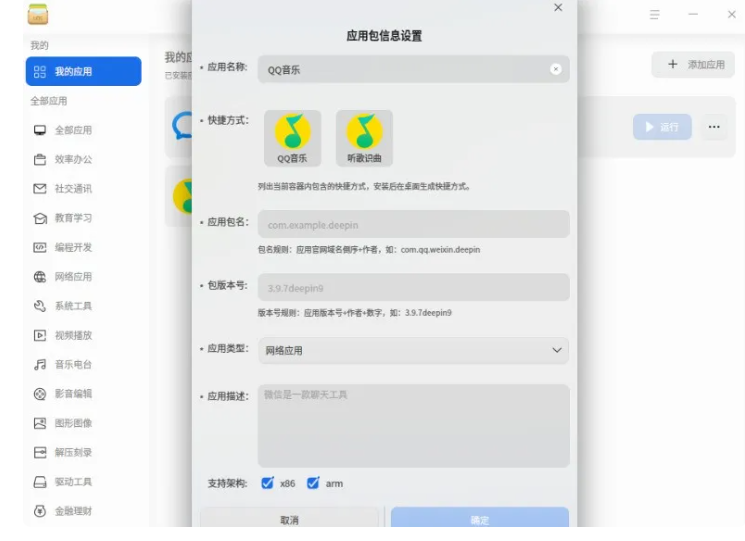The height and width of the screenshot is (541, 745).
Task: Click the 驱动工具 drive icon
Action: 40,482
